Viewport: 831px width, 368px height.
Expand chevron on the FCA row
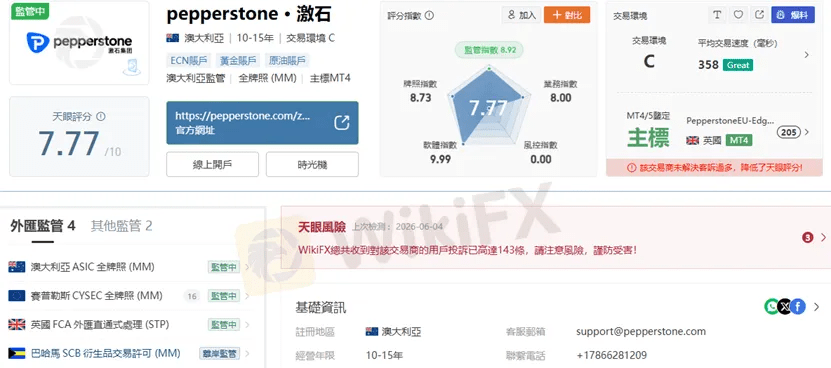(247, 325)
